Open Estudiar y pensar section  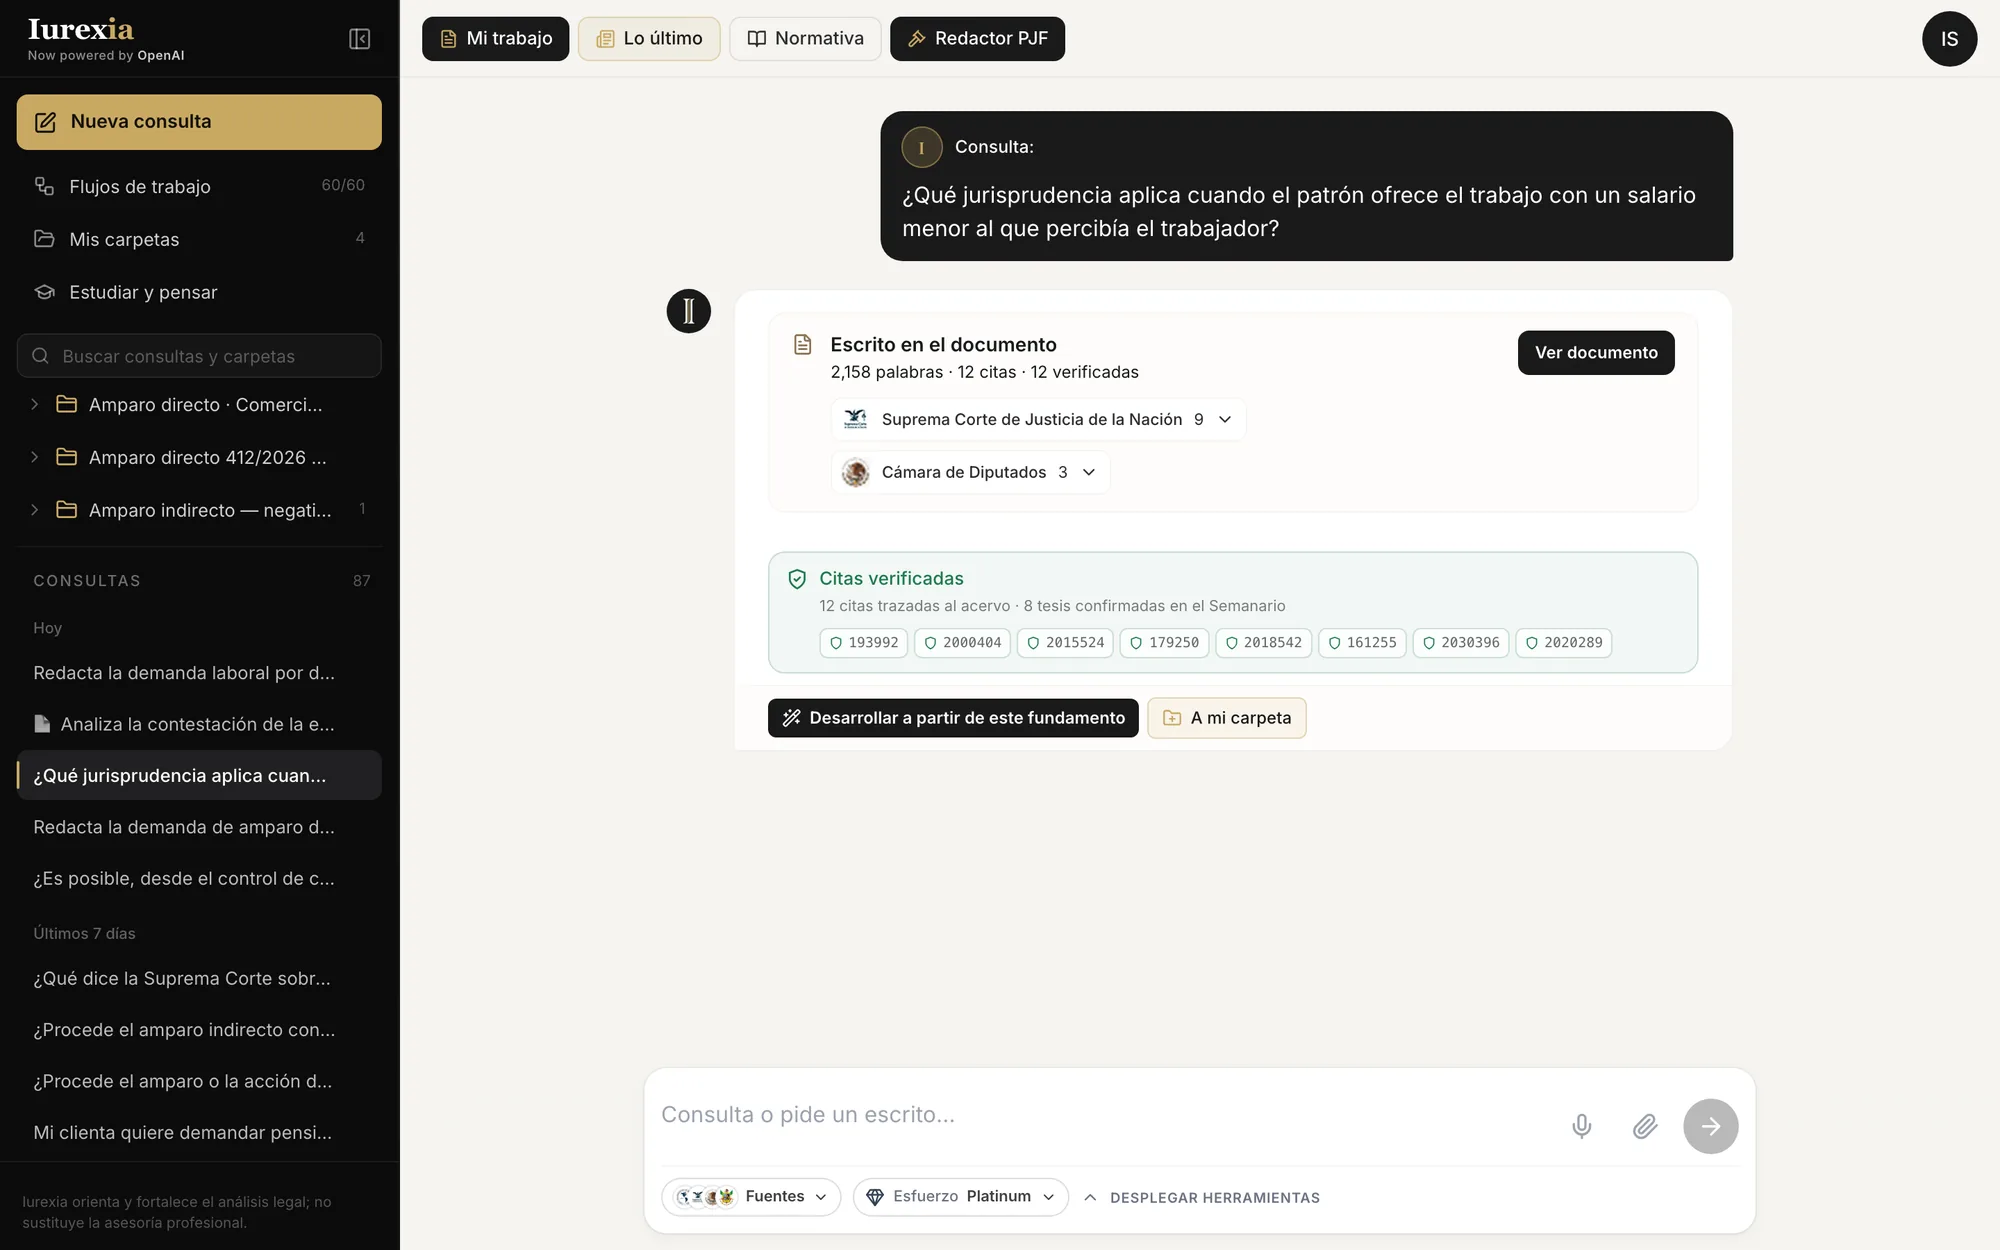(199, 292)
